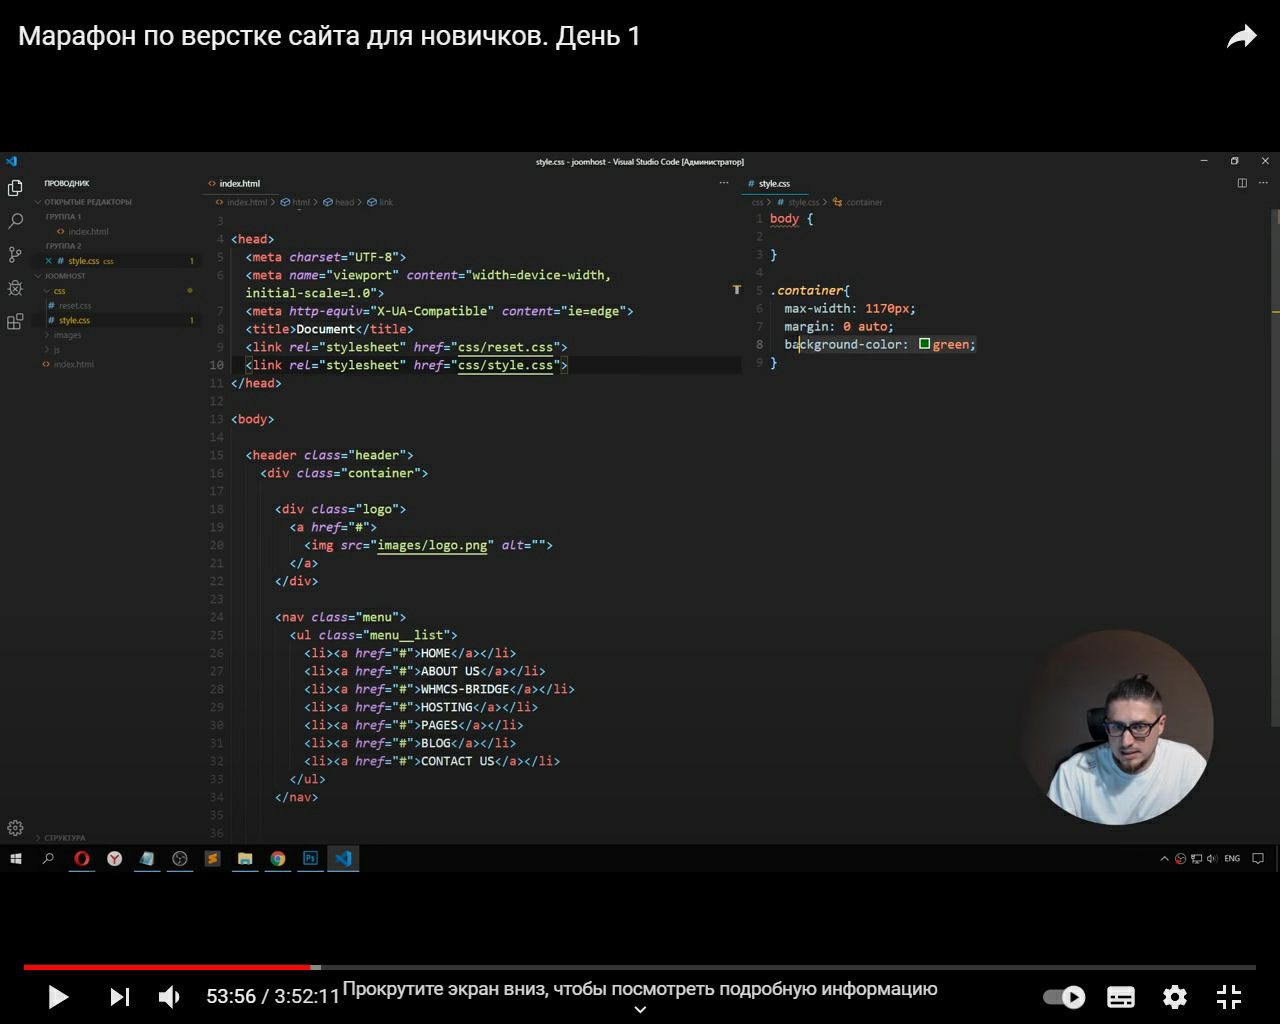1280x1024 pixels.
Task: Show hidden system tray icons
Action: [1164, 858]
